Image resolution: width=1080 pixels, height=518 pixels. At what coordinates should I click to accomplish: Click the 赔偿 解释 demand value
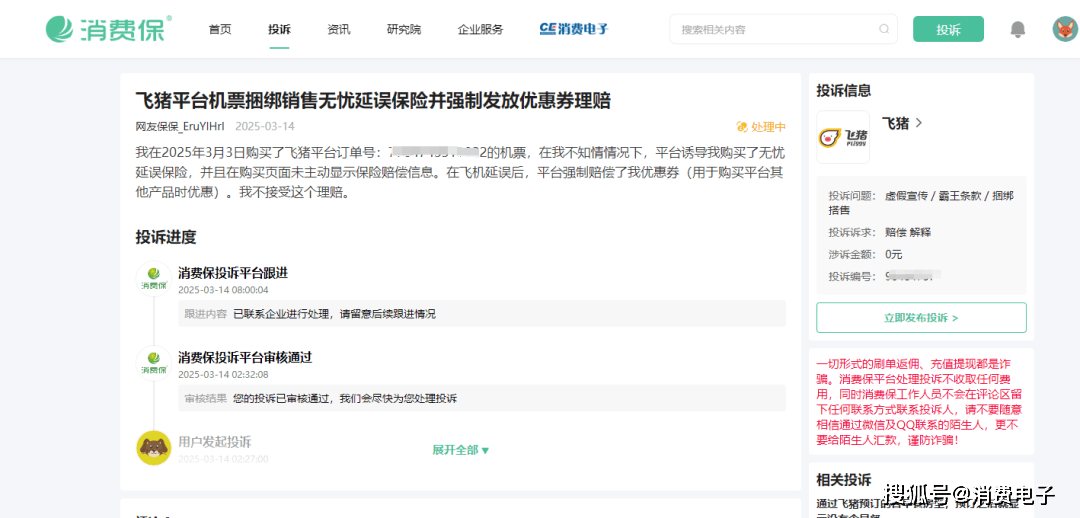908,232
